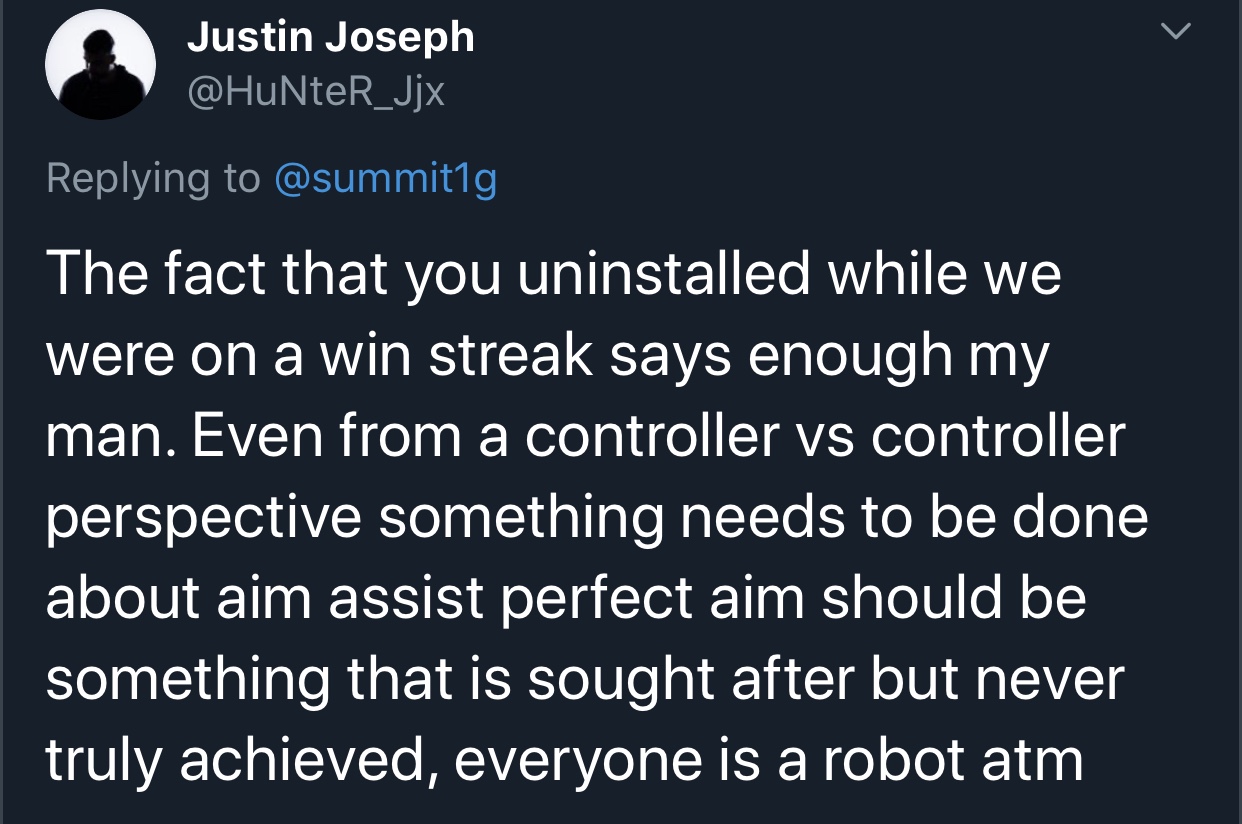Click the Justin Joseph display name
Viewport: 1242px width, 824px height.
tap(331, 38)
